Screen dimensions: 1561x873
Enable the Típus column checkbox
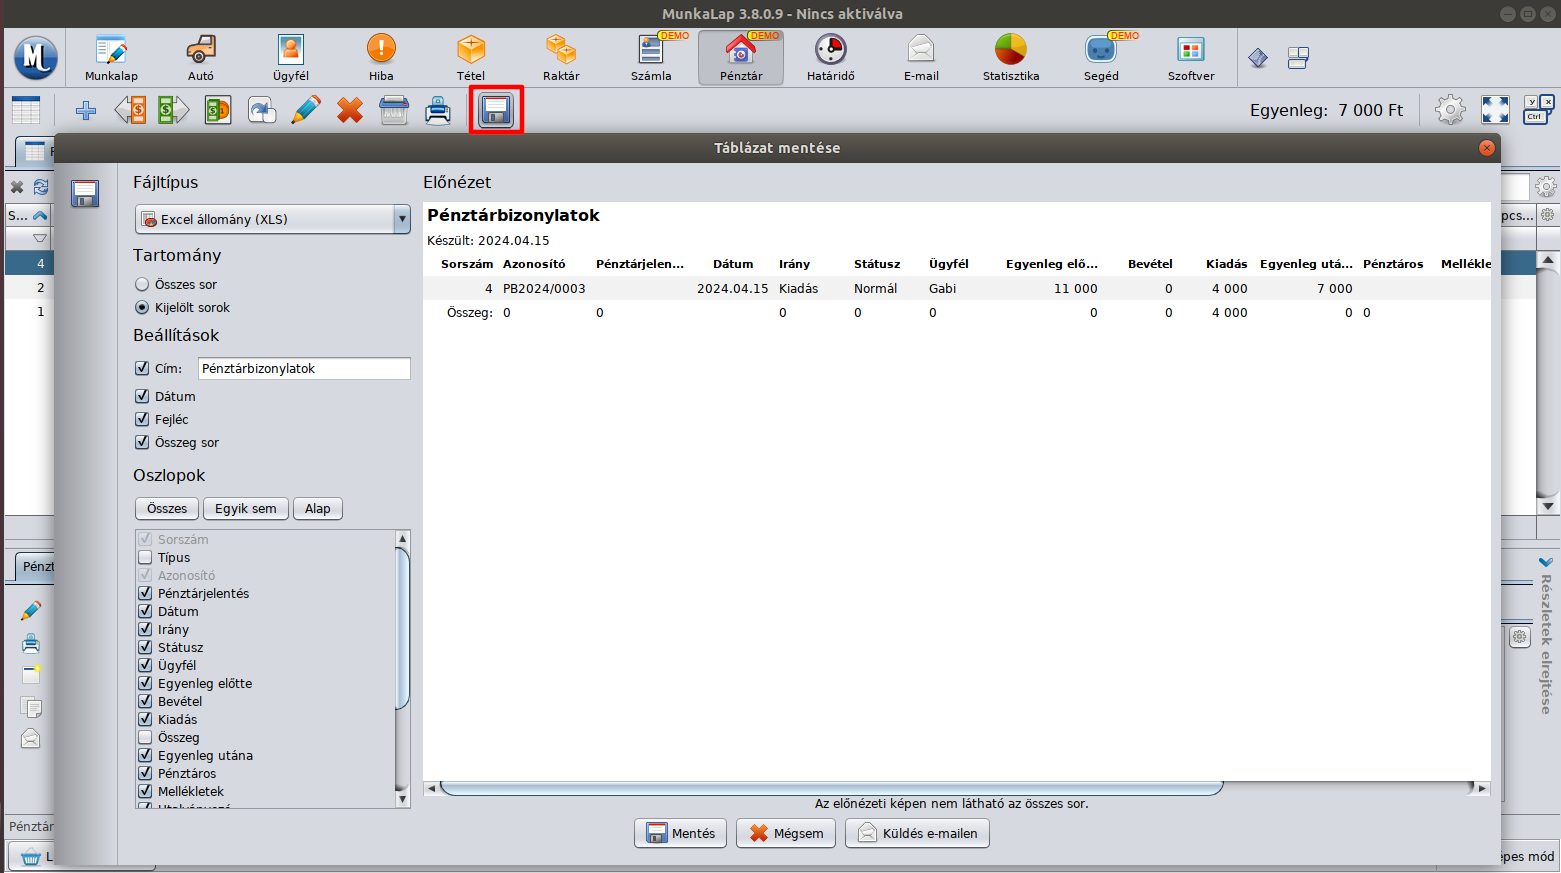click(x=145, y=558)
